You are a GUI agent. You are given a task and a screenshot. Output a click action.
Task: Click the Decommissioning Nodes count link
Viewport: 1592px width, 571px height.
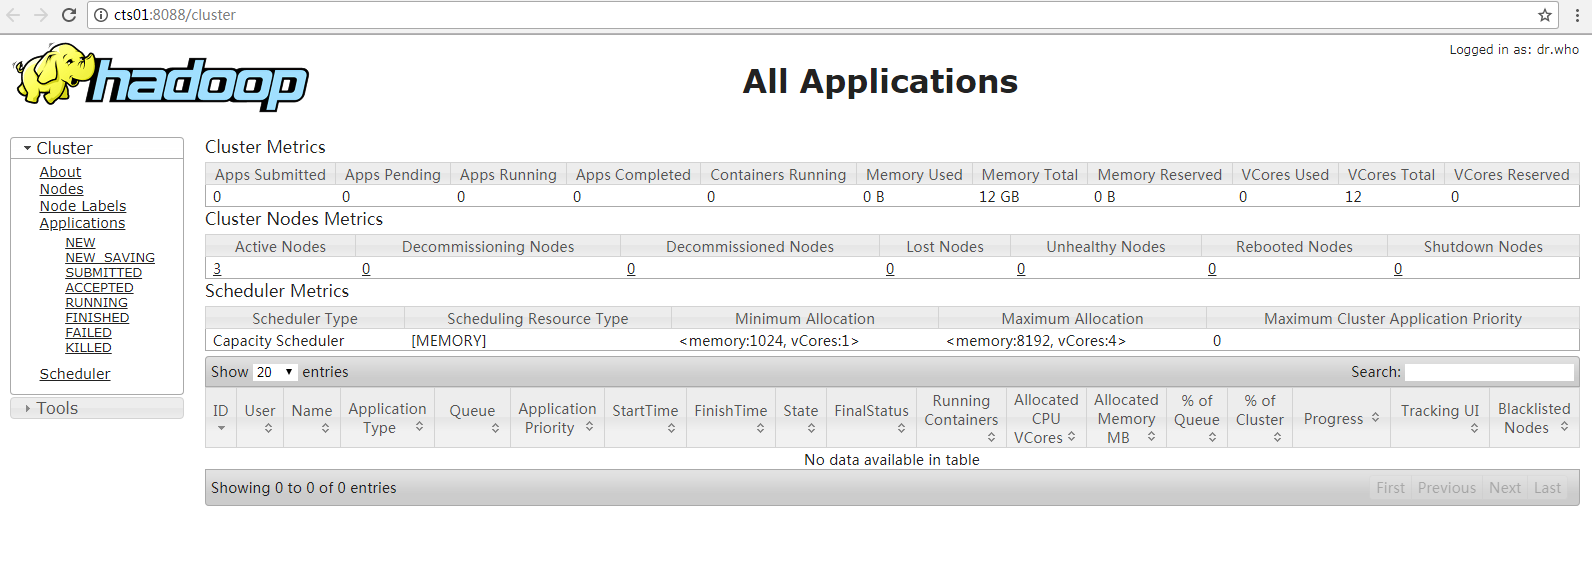point(366,269)
